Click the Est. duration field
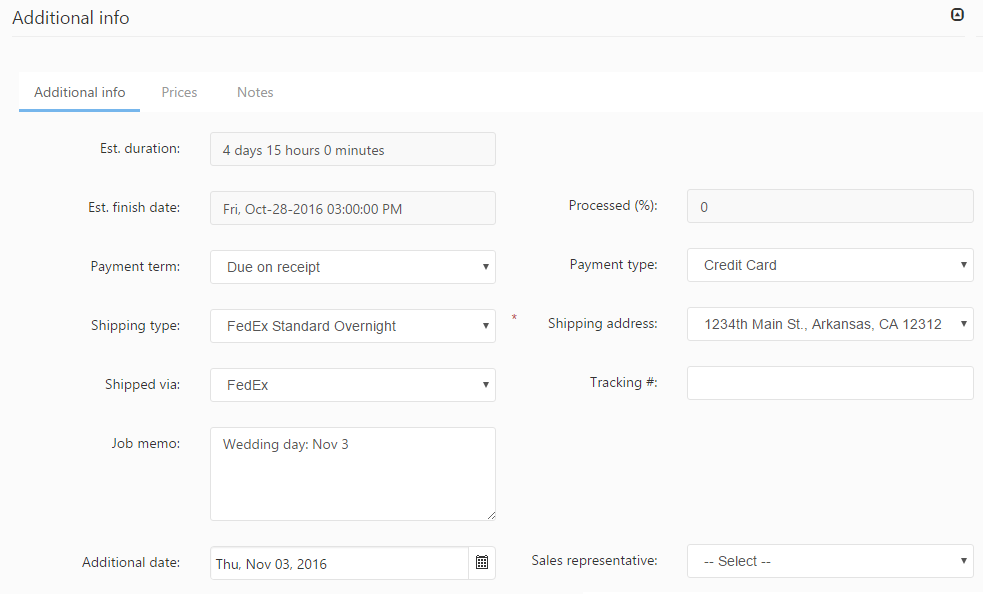The width and height of the screenshot is (983, 594). click(x=352, y=150)
